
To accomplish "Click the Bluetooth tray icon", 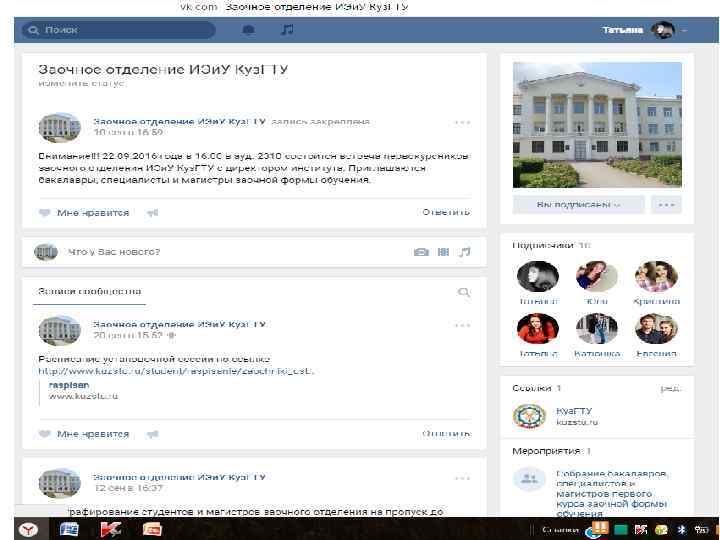I will pyautogui.click(x=681, y=530).
